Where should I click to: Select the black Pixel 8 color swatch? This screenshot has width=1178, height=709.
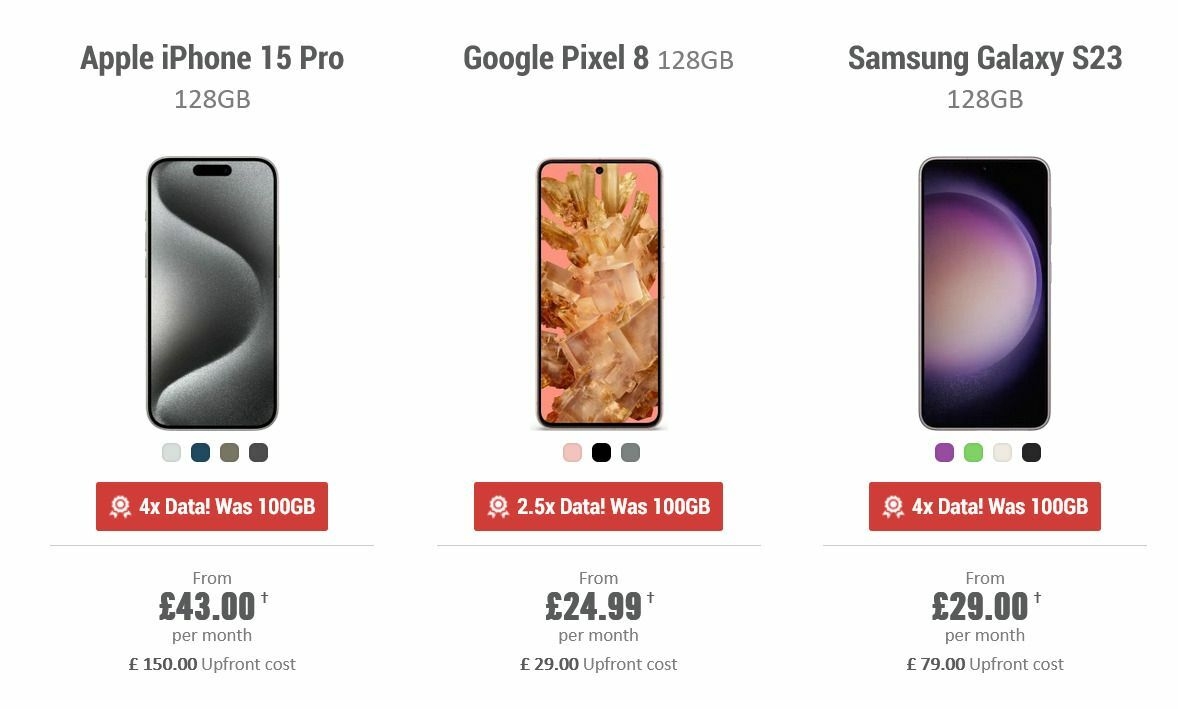click(x=601, y=452)
